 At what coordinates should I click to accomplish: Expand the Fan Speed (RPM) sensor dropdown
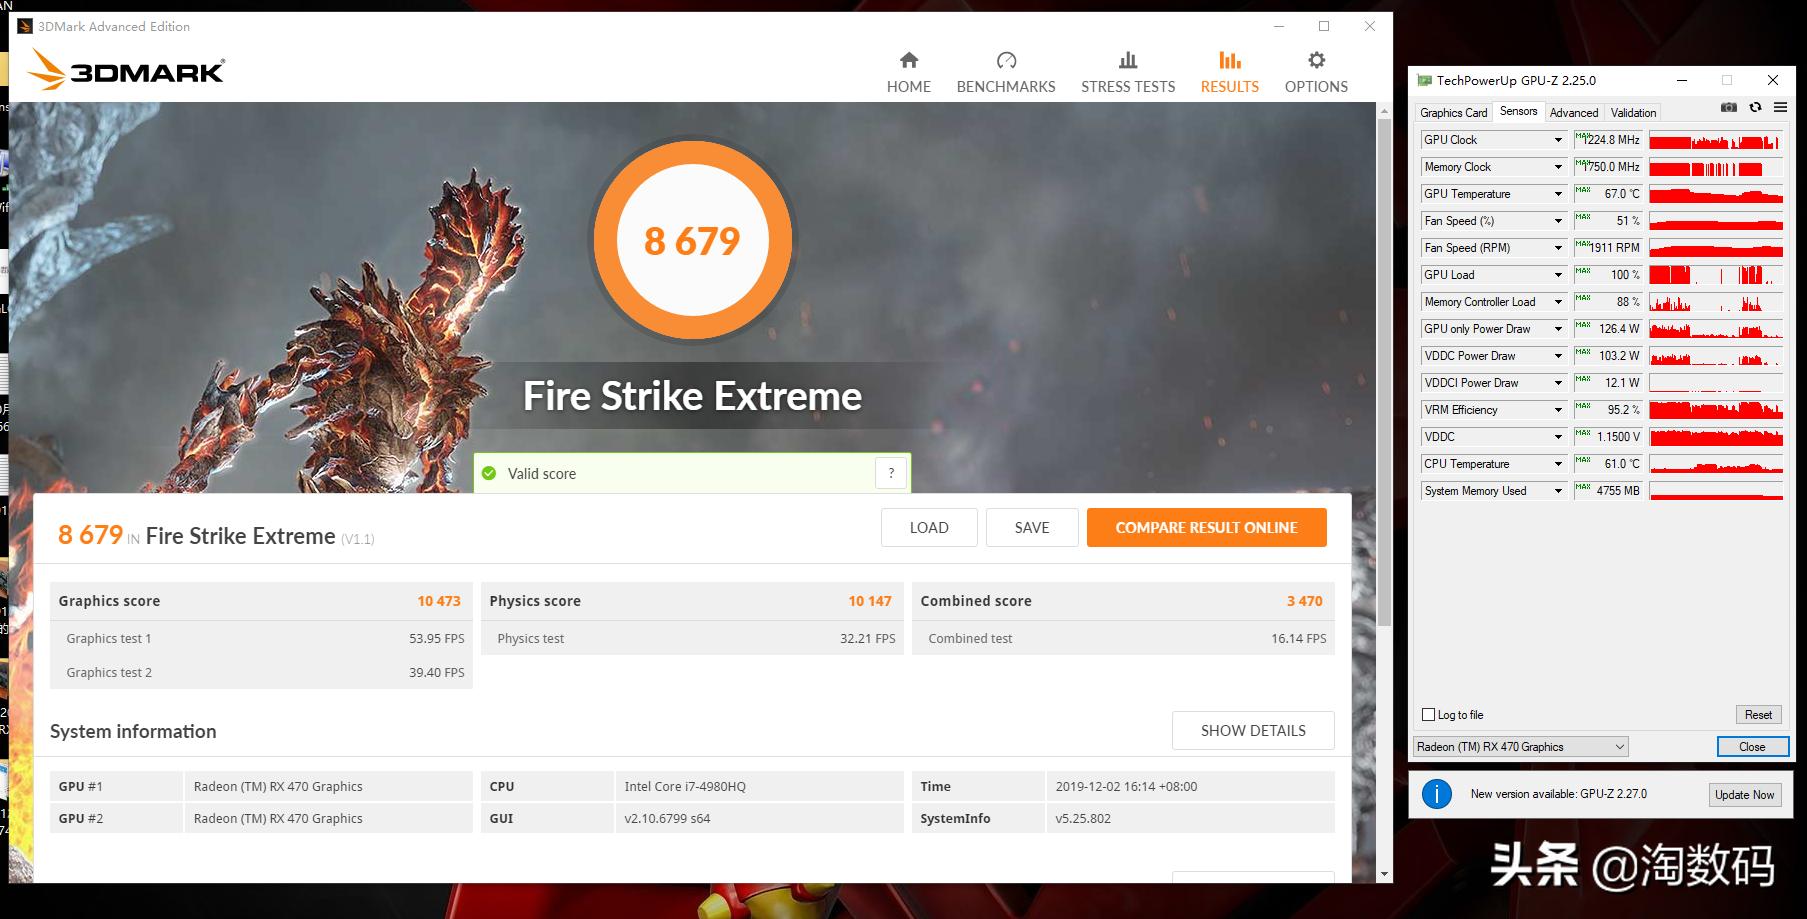[1558, 248]
